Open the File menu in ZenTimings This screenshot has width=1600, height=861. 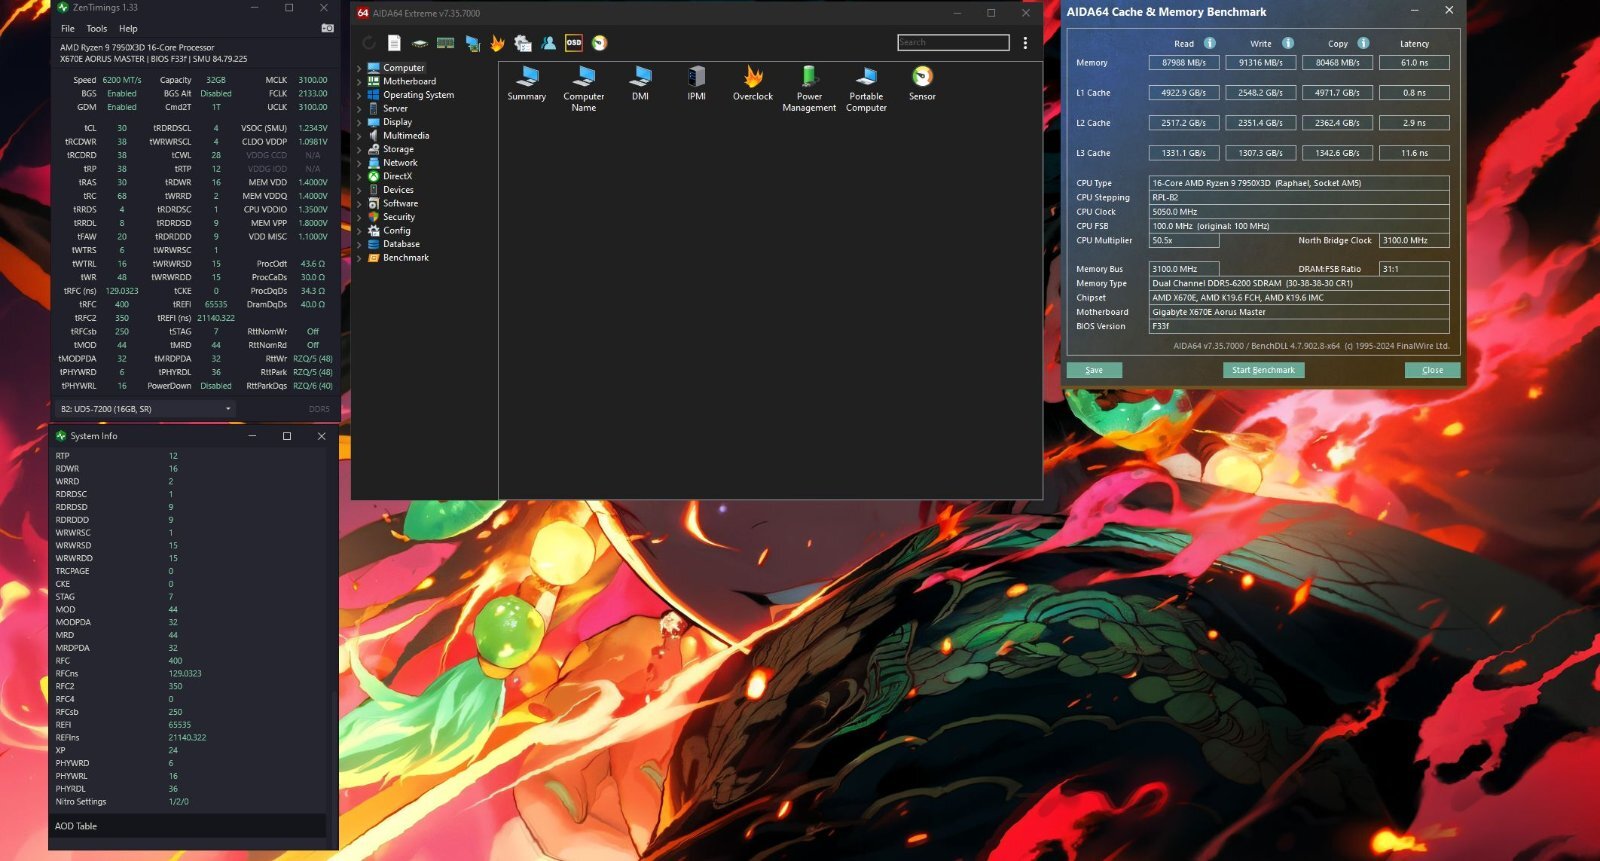pyautogui.click(x=68, y=28)
